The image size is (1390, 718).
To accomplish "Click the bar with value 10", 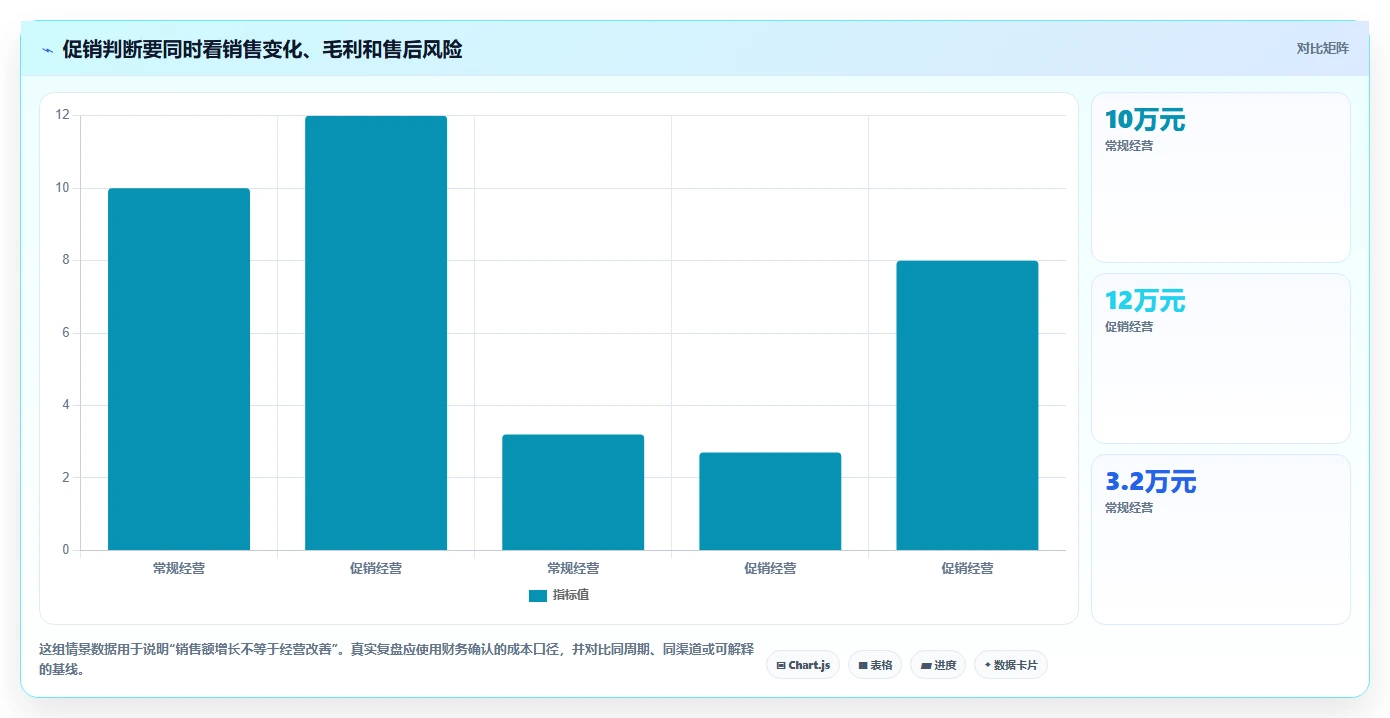I will [179, 369].
